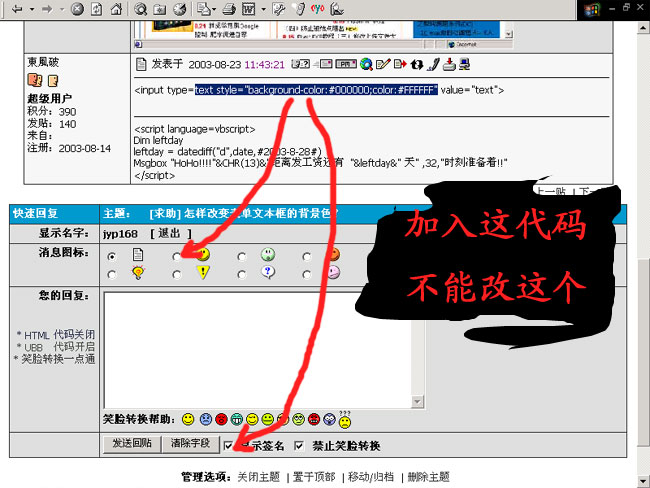Click the 清除字段 reset button
This screenshot has height=488, width=650.
pos(189,444)
